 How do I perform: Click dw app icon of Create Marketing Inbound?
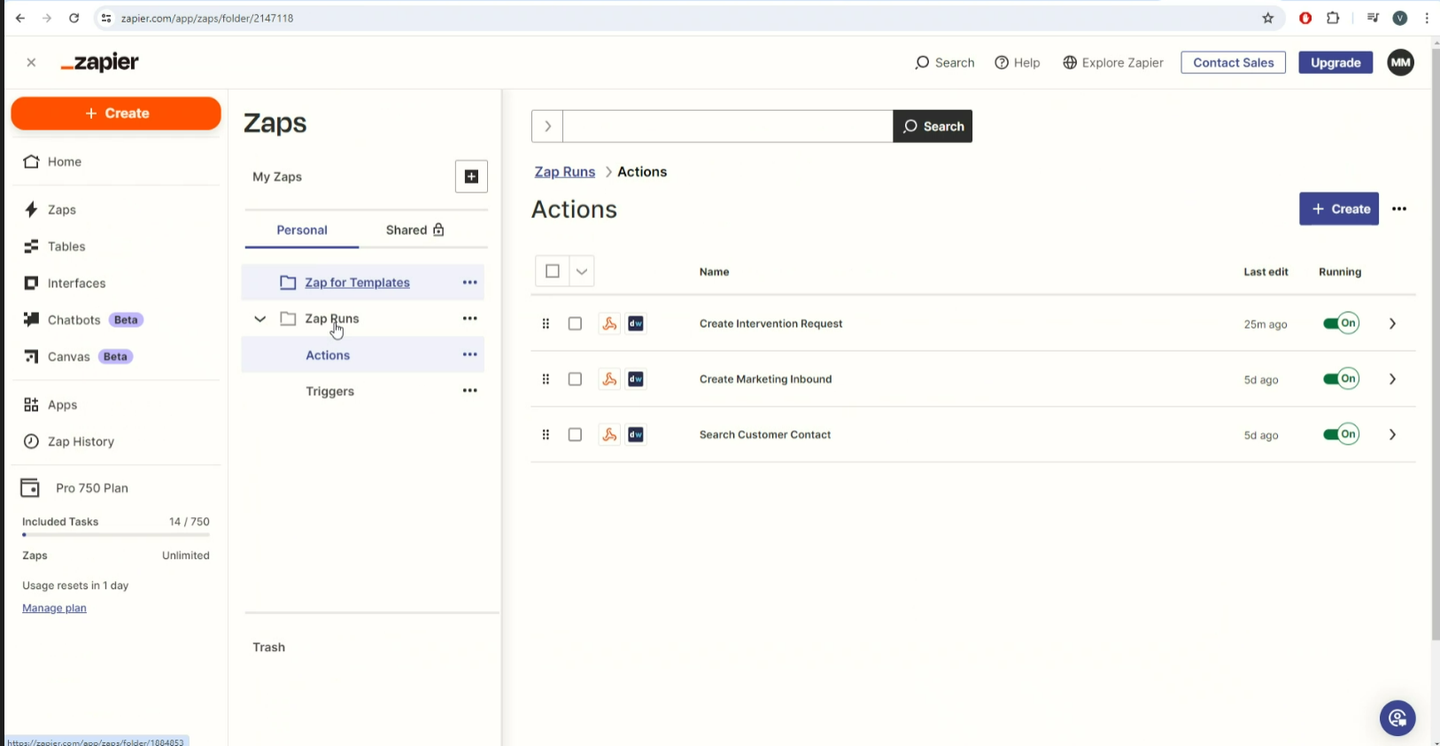[635, 379]
